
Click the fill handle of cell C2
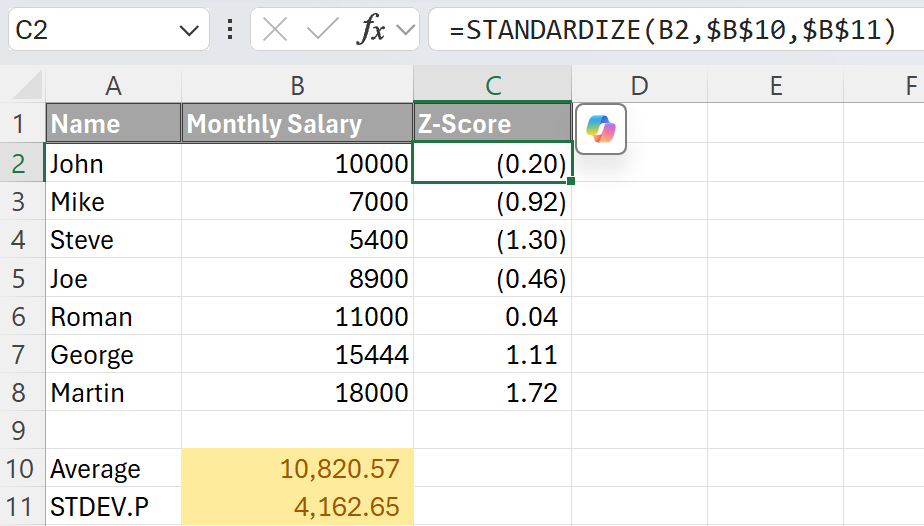[571, 181]
